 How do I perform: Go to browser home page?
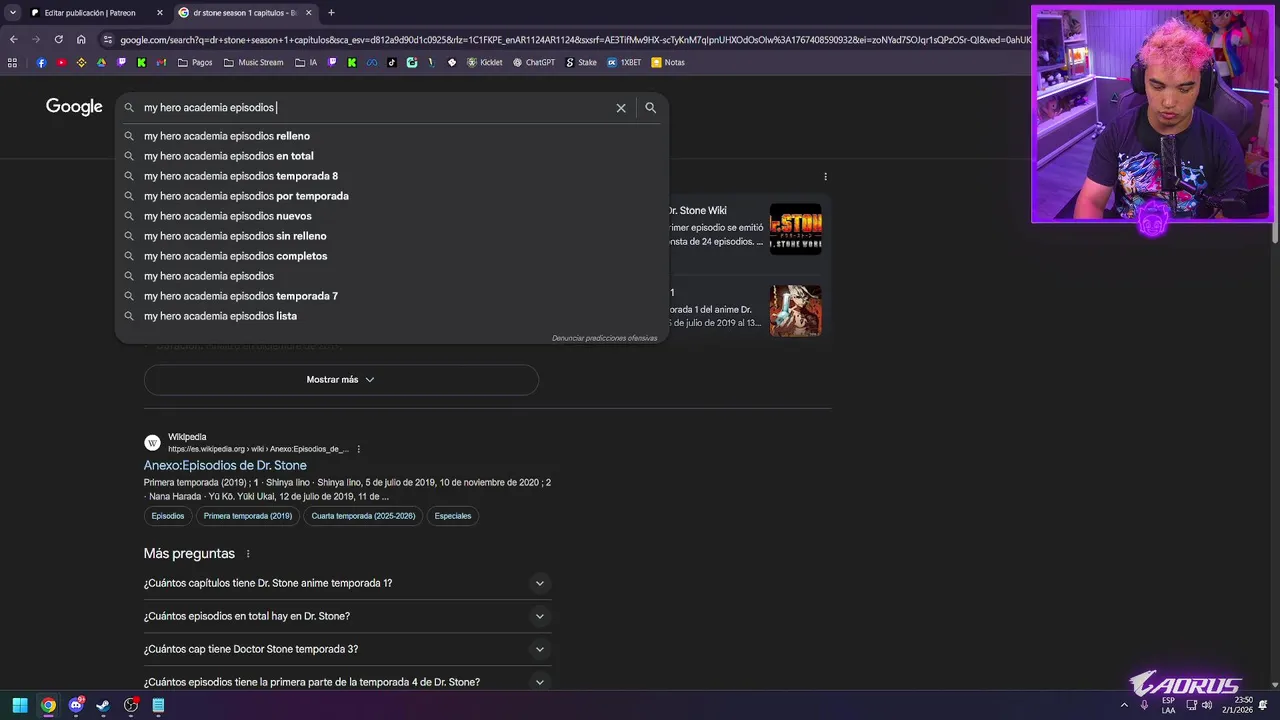click(81, 39)
